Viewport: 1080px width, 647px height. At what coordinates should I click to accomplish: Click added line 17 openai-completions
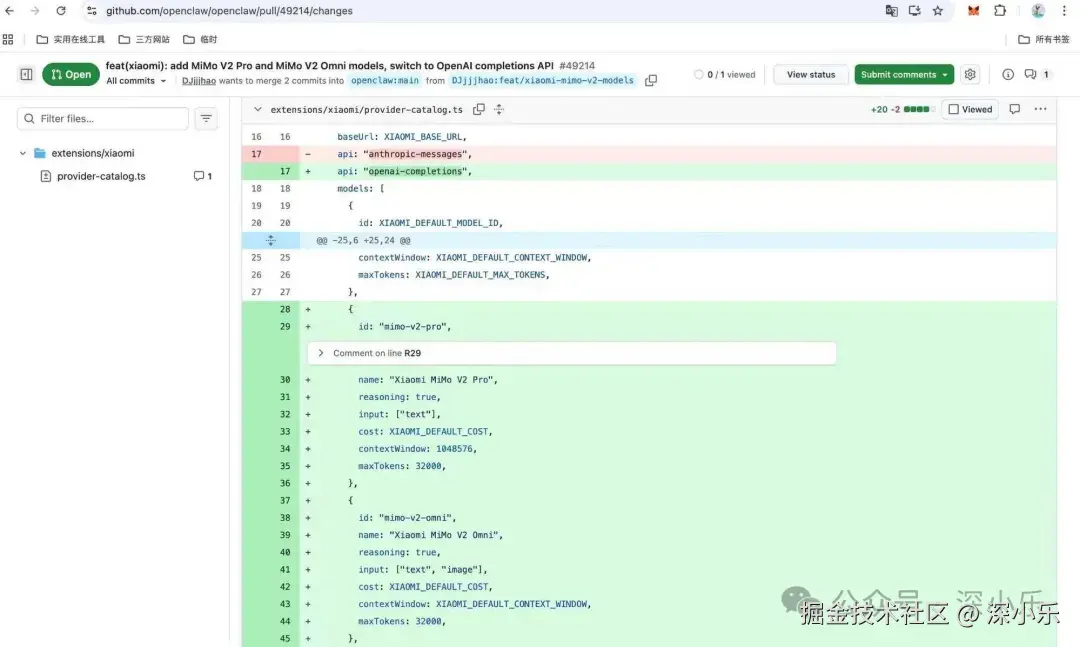(x=649, y=172)
